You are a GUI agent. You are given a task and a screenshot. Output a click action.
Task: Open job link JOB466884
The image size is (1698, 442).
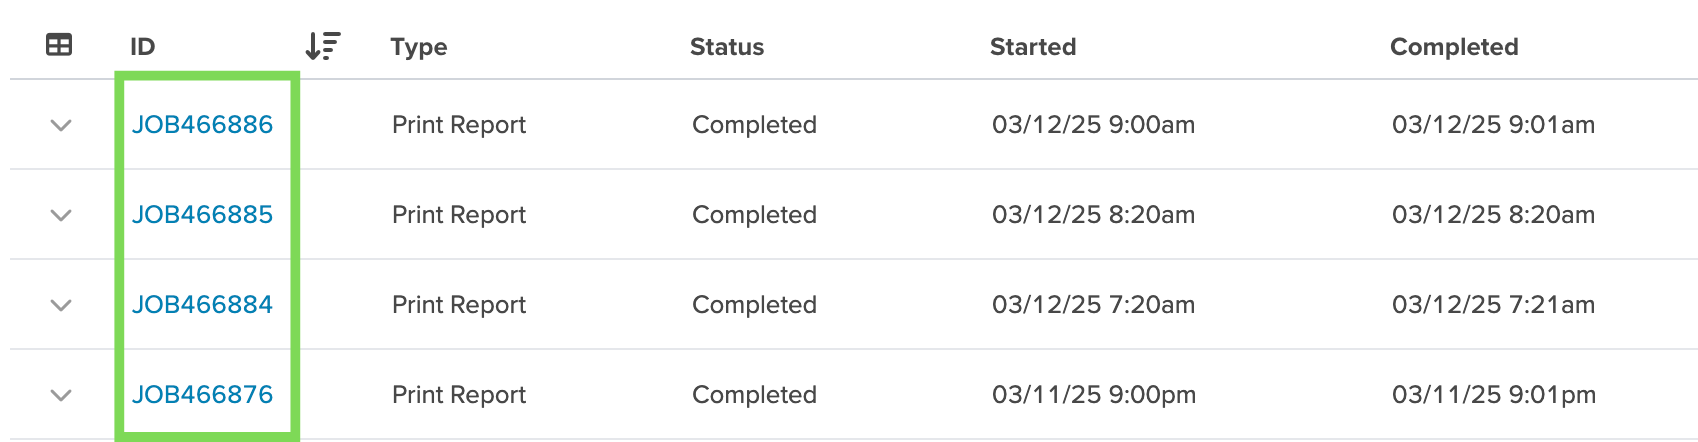click(203, 305)
